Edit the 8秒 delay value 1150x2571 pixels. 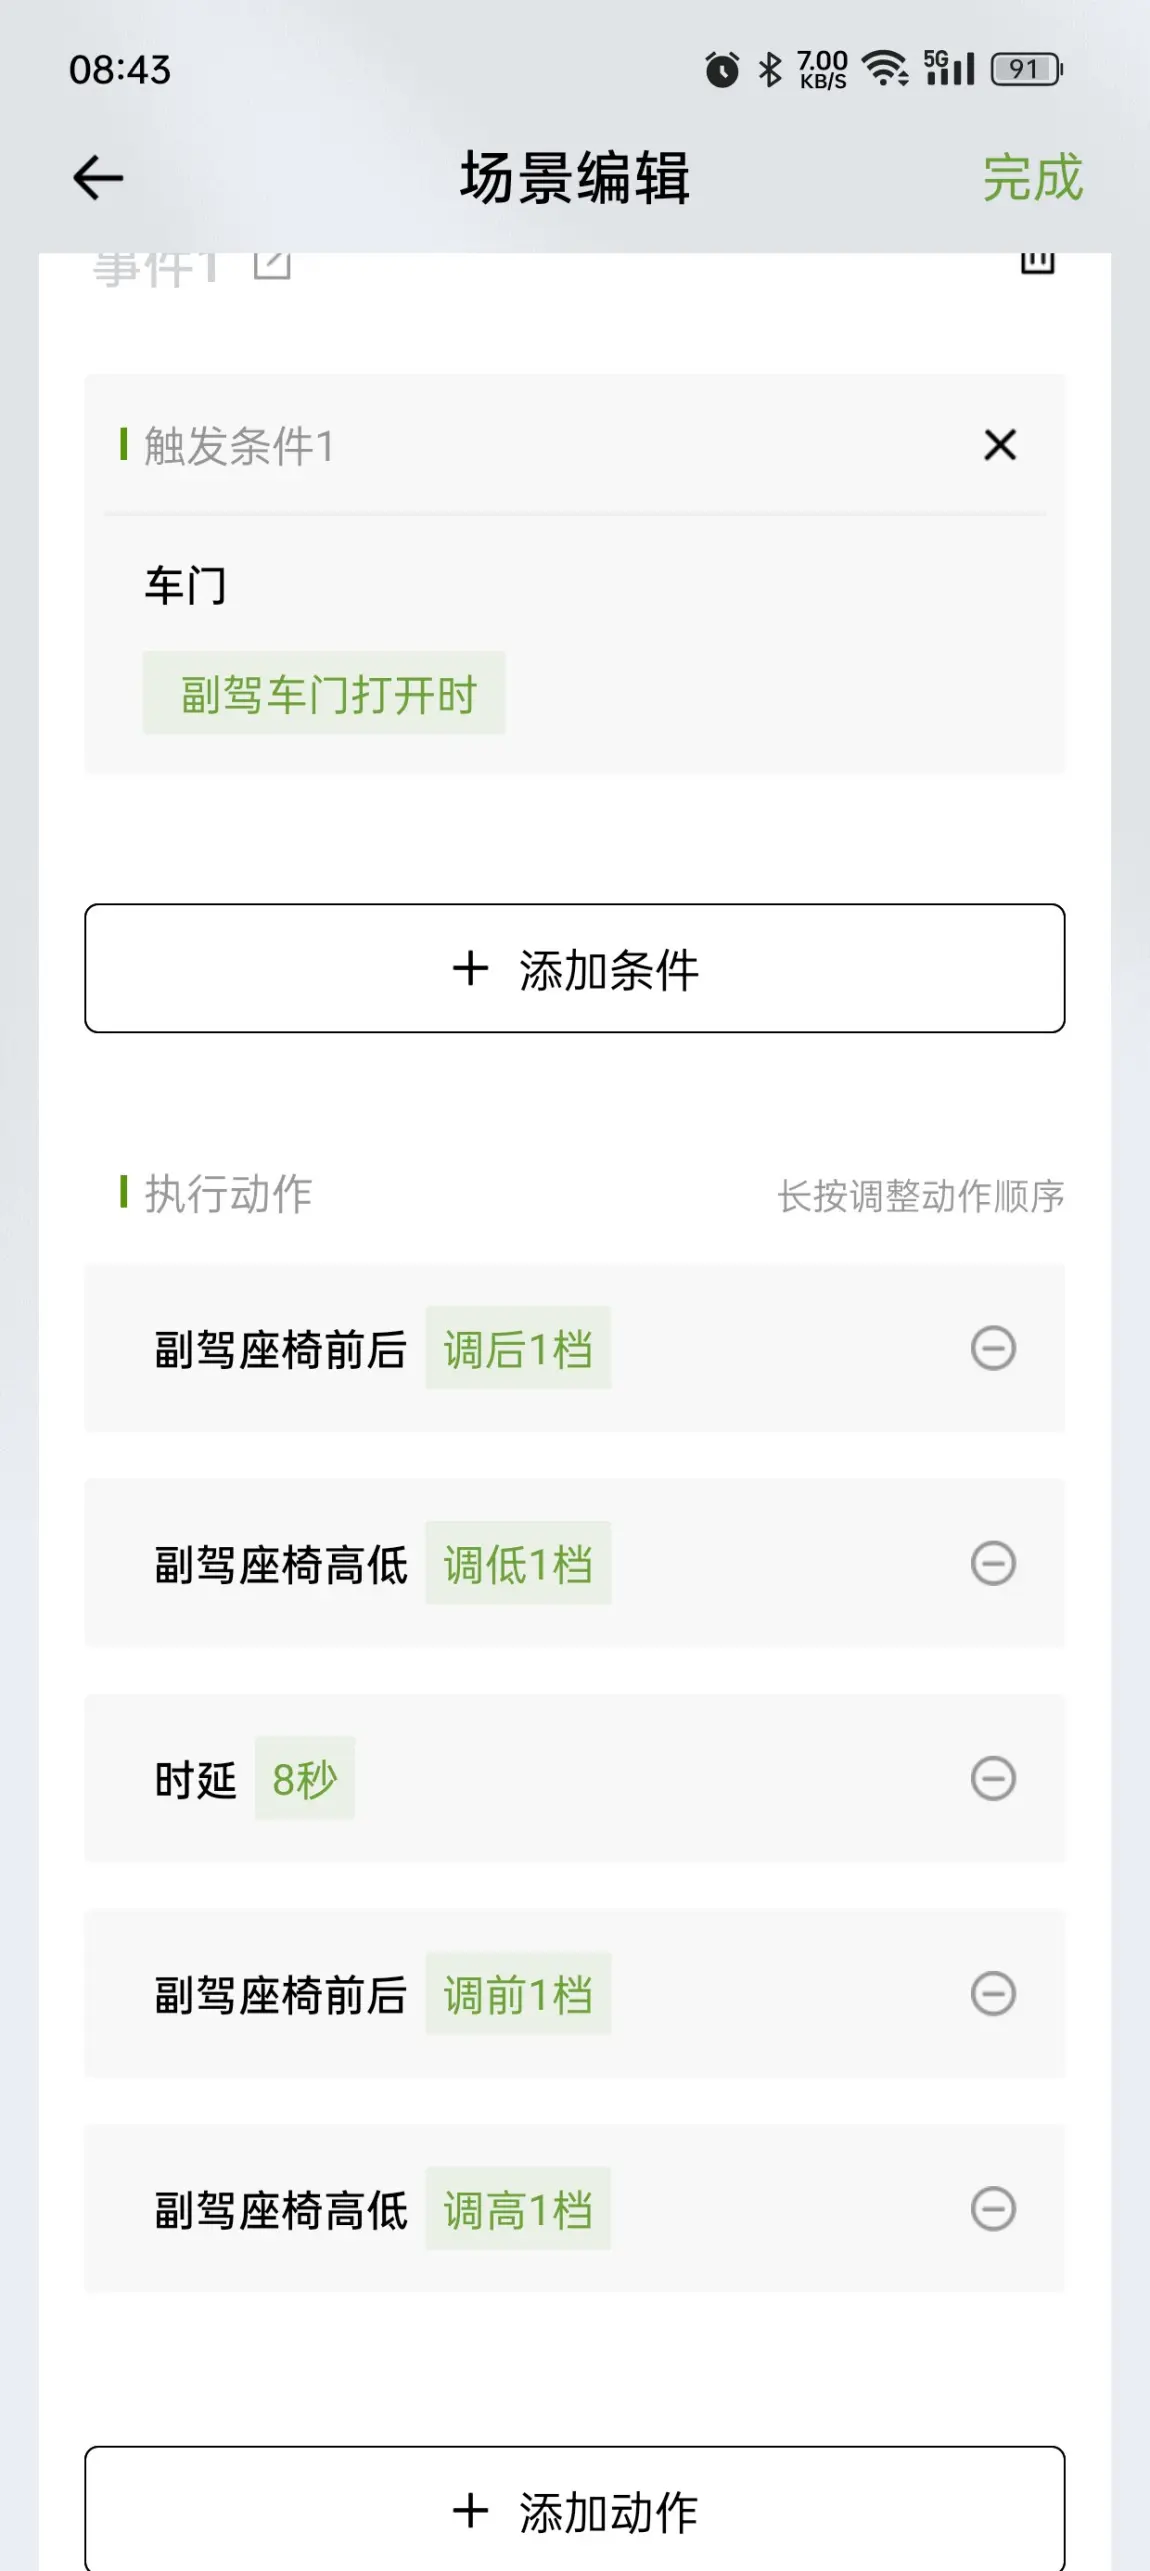point(305,1778)
